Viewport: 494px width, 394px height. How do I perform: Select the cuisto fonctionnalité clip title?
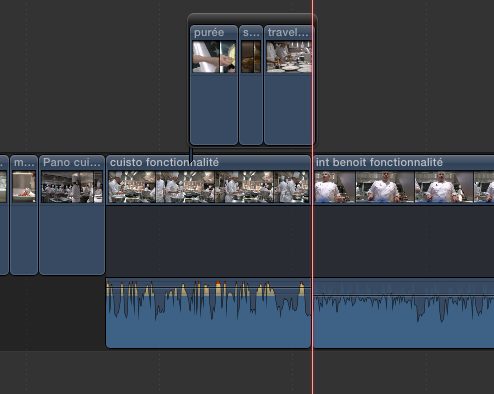tap(164, 162)
